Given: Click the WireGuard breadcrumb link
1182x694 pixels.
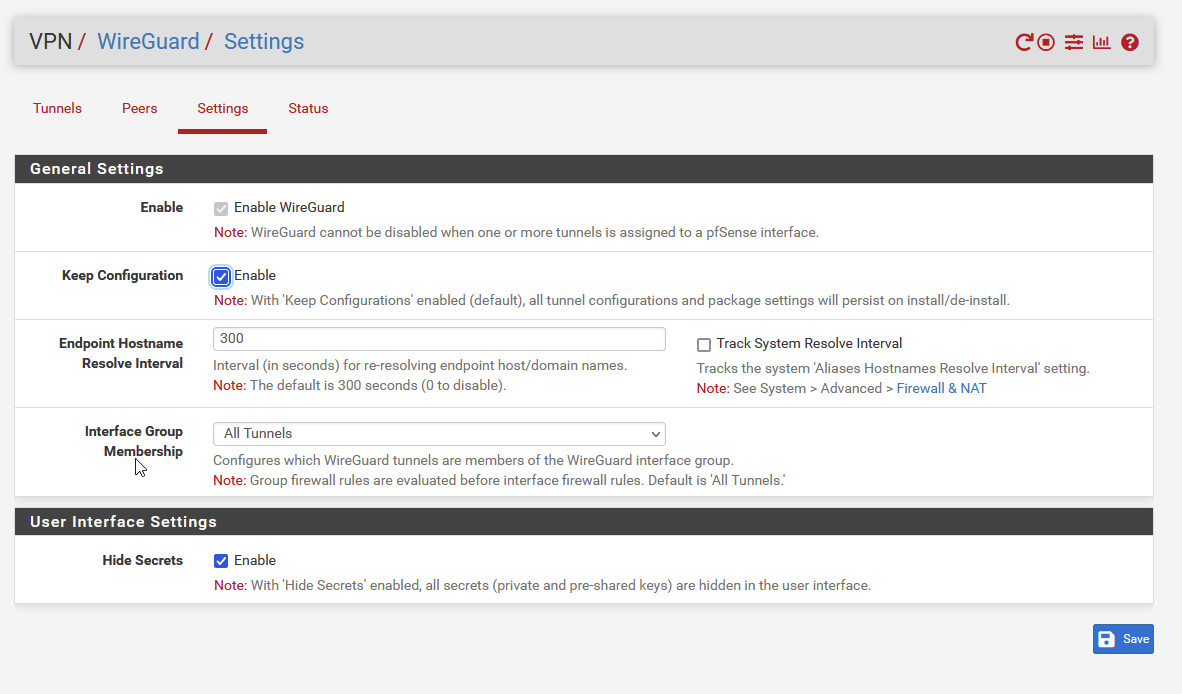Looking at the screenshot, I should (148, 42).
